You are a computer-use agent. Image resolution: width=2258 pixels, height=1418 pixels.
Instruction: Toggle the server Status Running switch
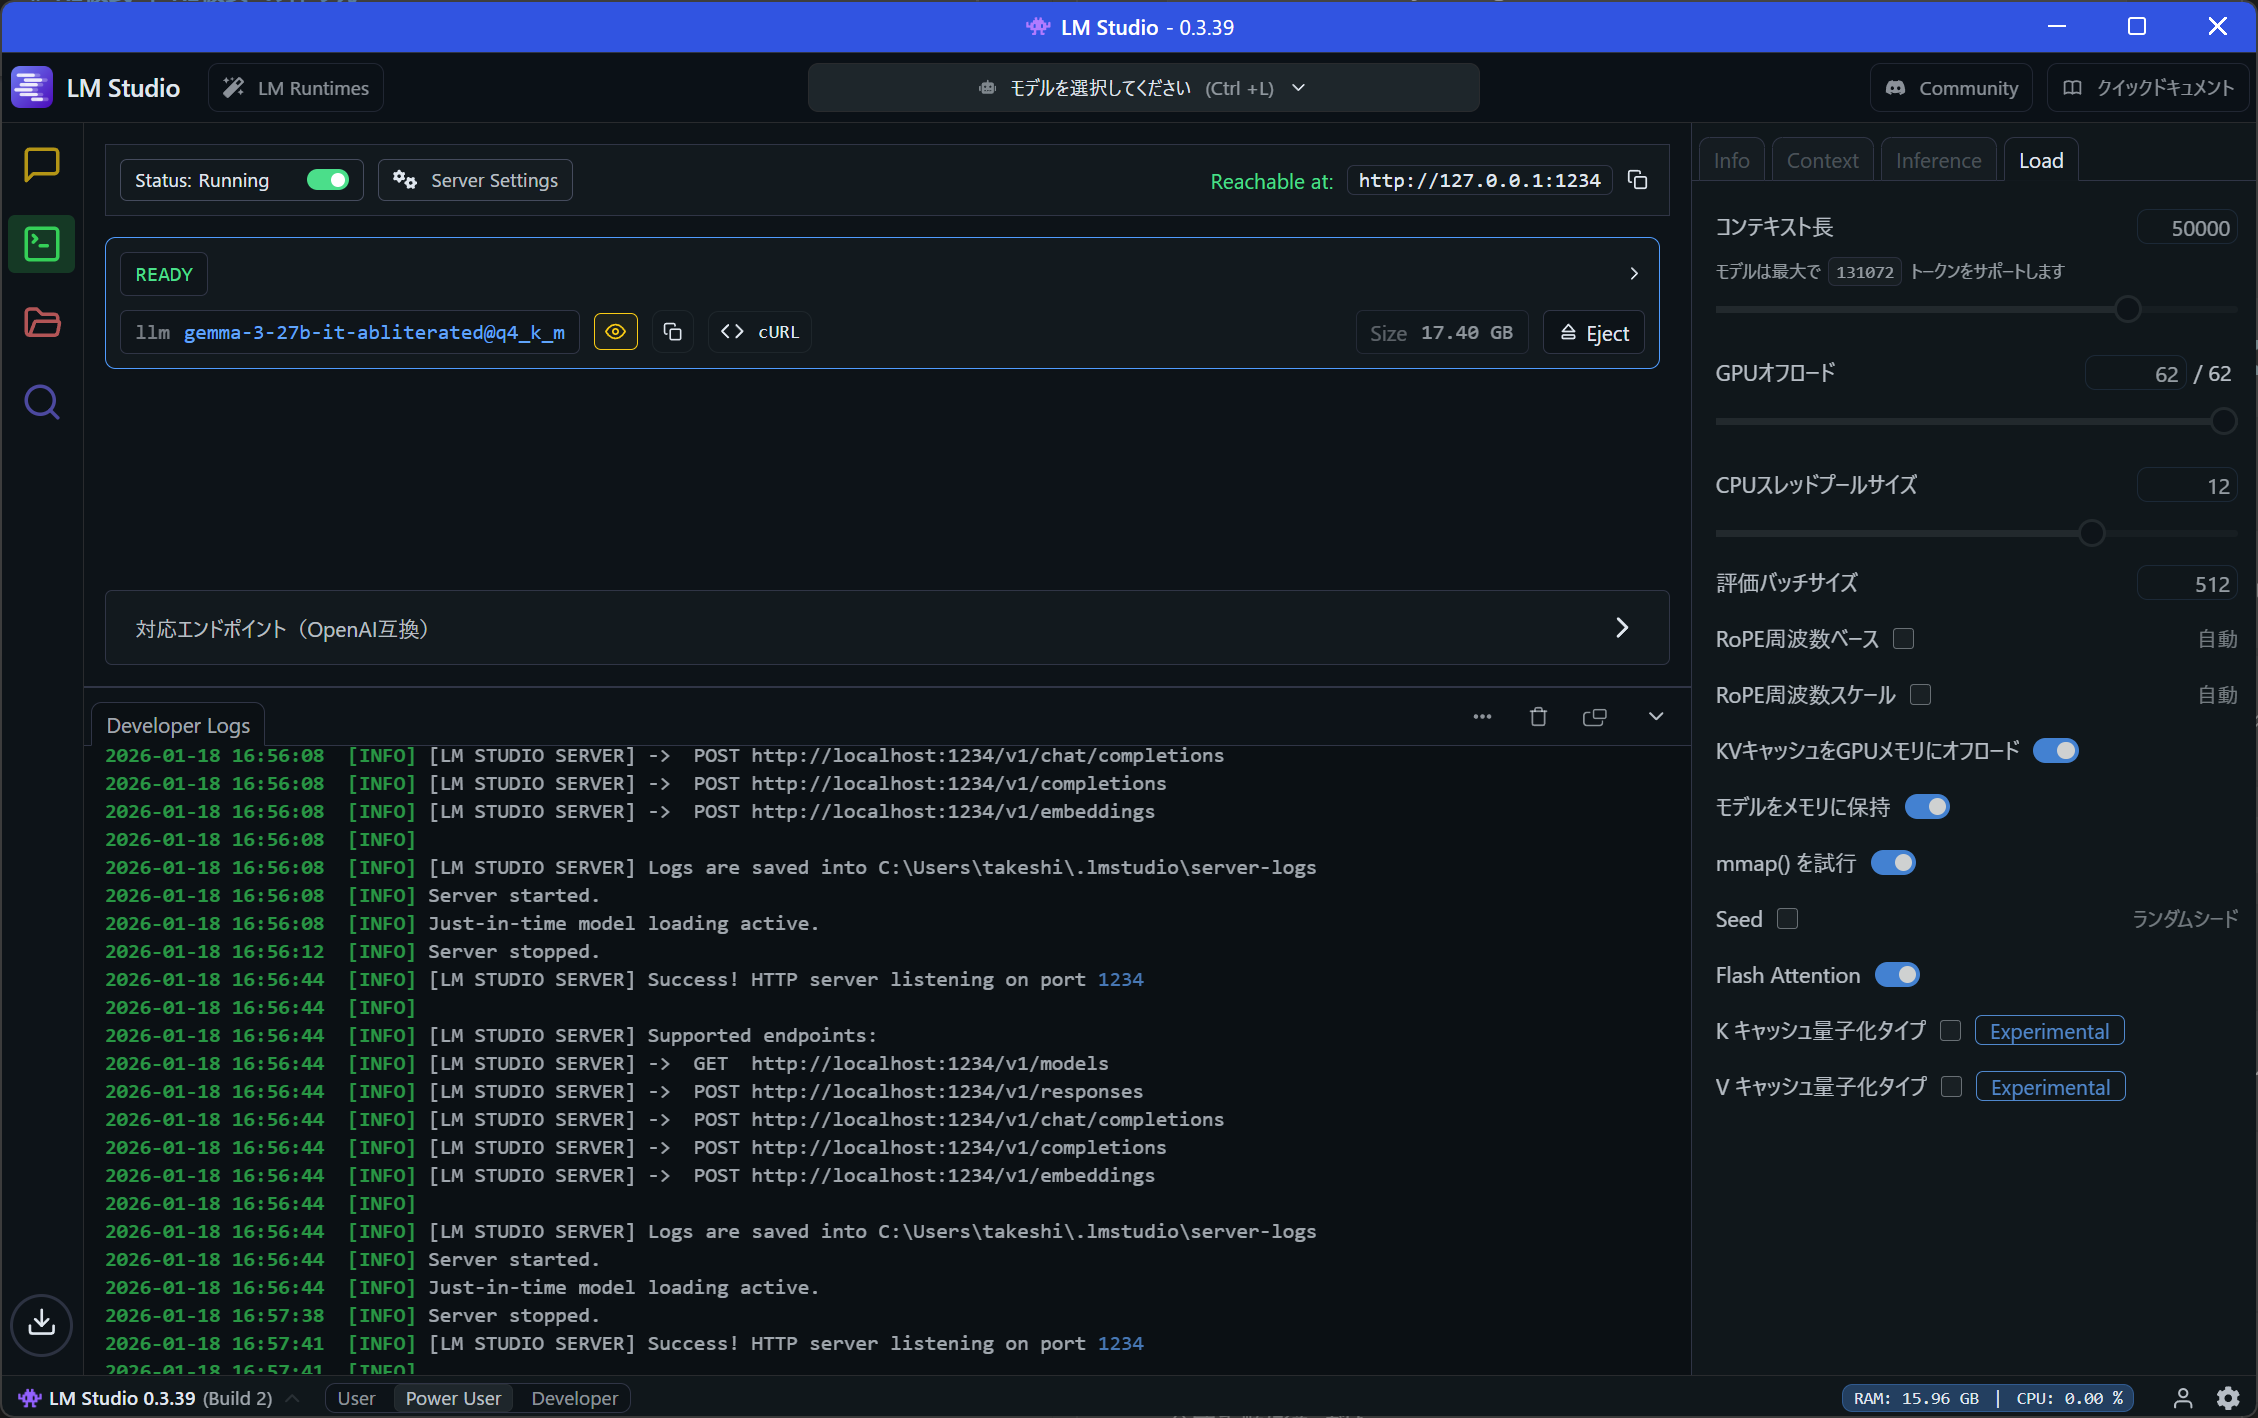327,180
